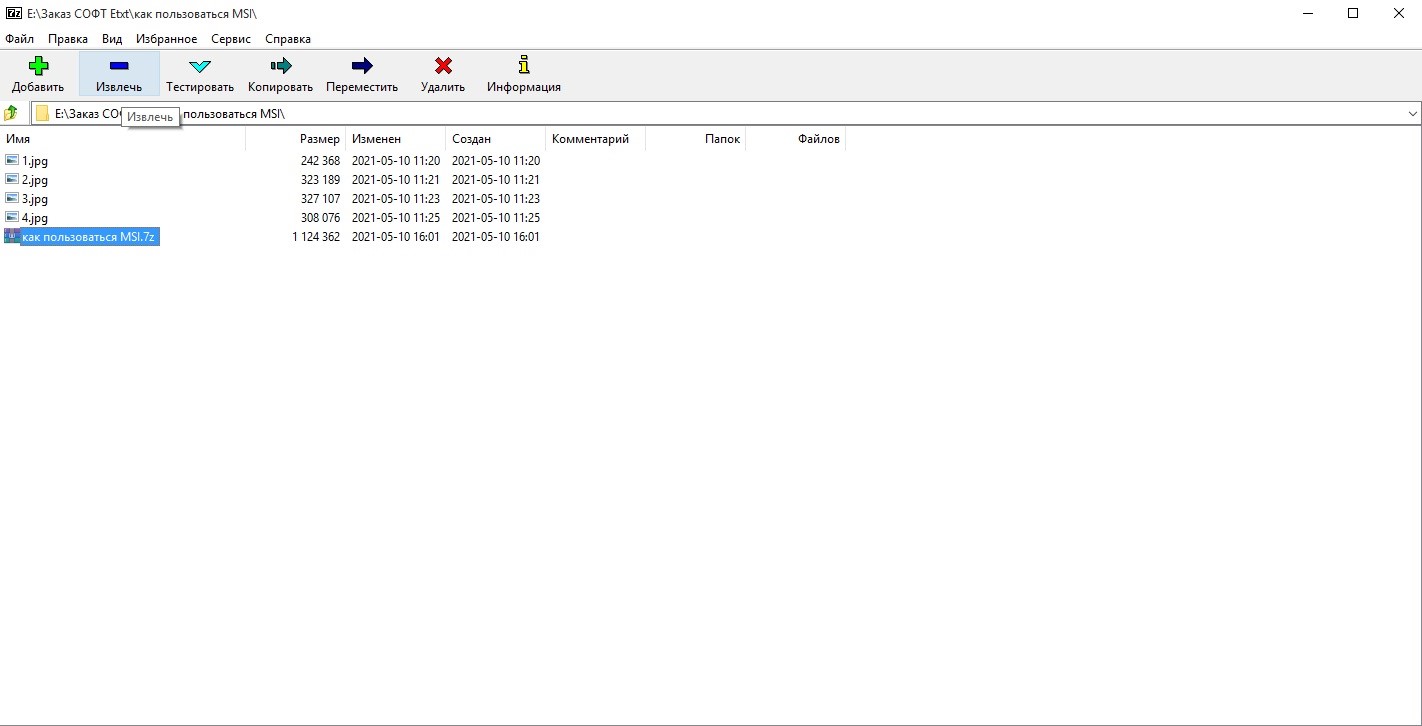Sort files by Размер column header
Screen dimensions: 1422x726
pos(319,139)
